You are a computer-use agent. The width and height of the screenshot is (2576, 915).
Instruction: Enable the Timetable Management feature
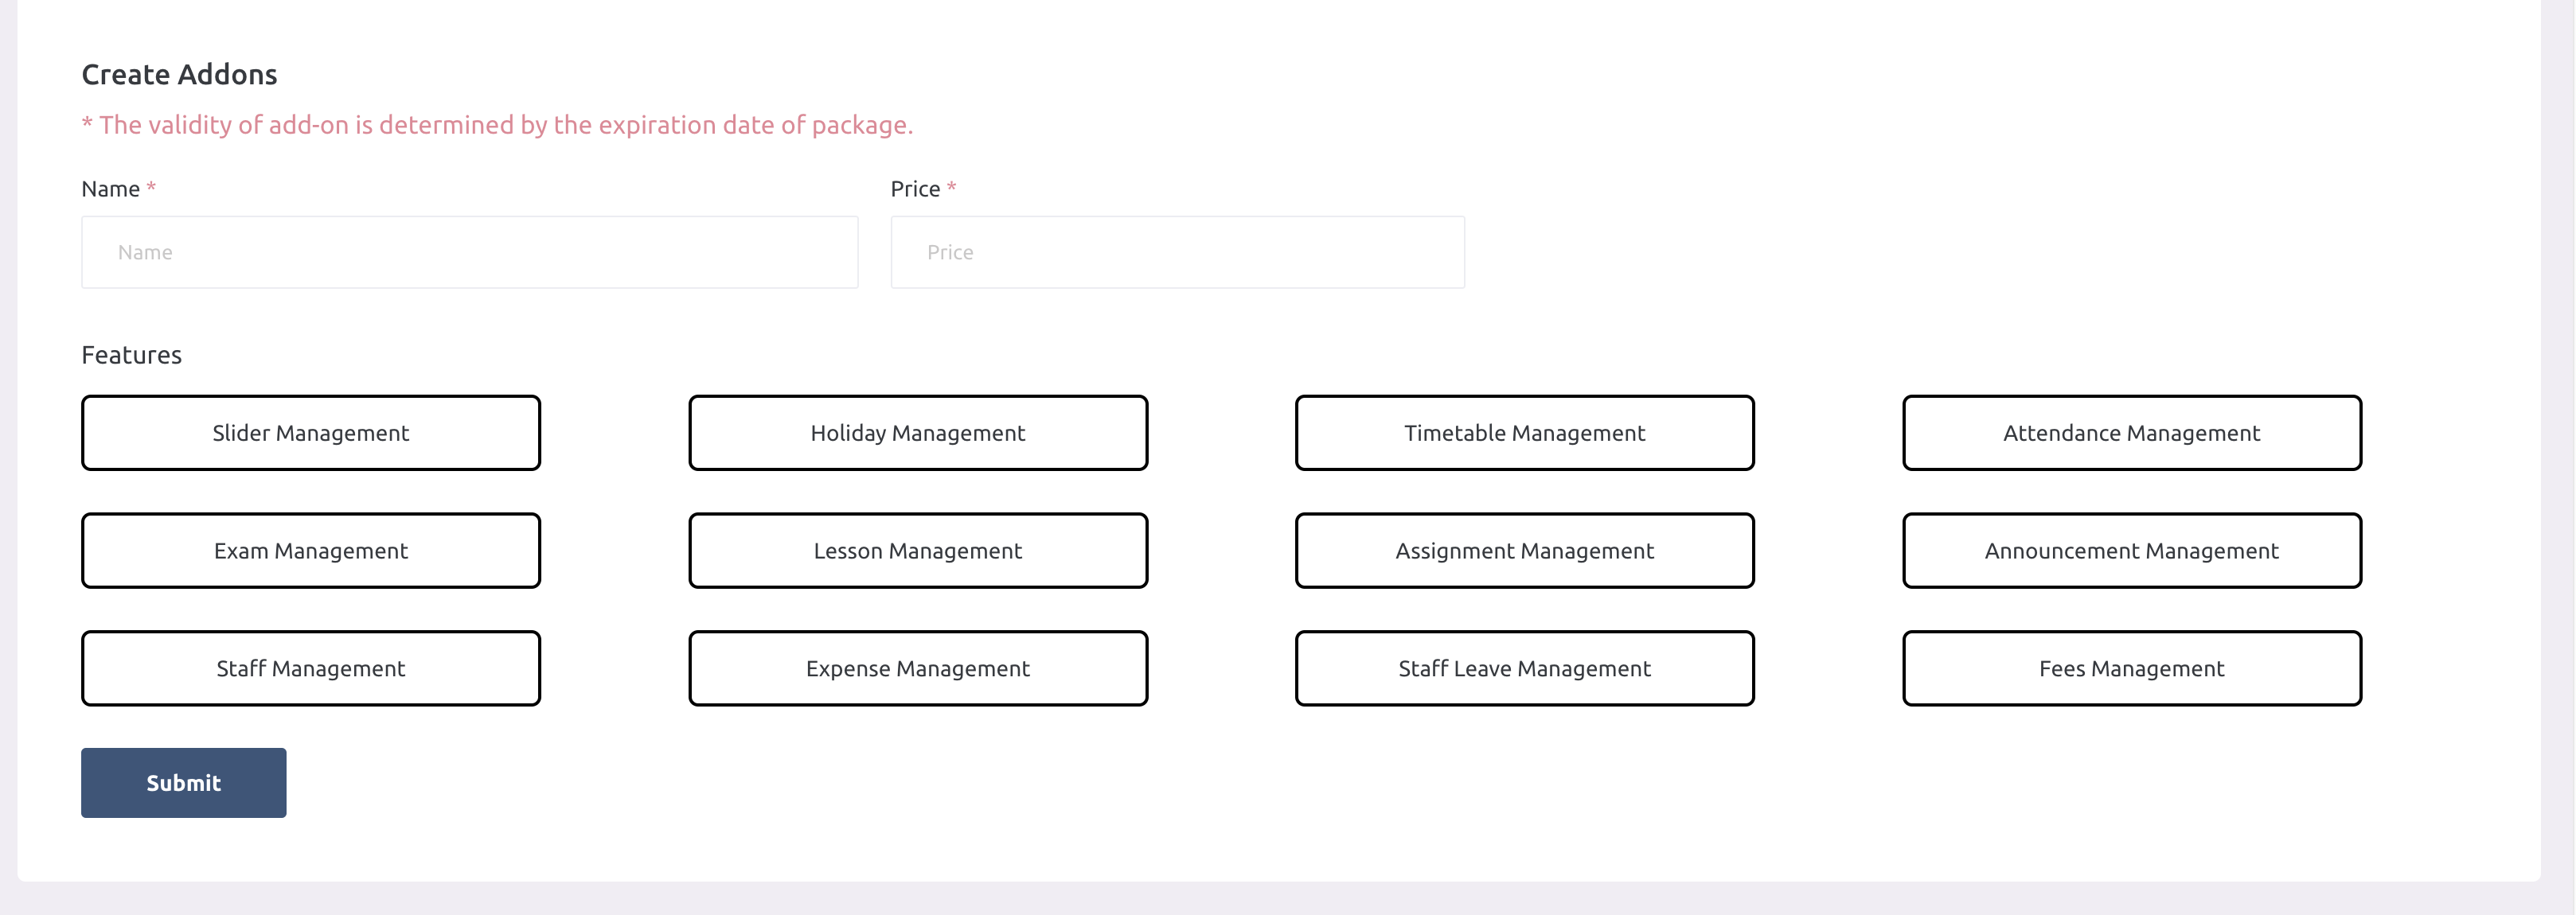[1524, 432]
